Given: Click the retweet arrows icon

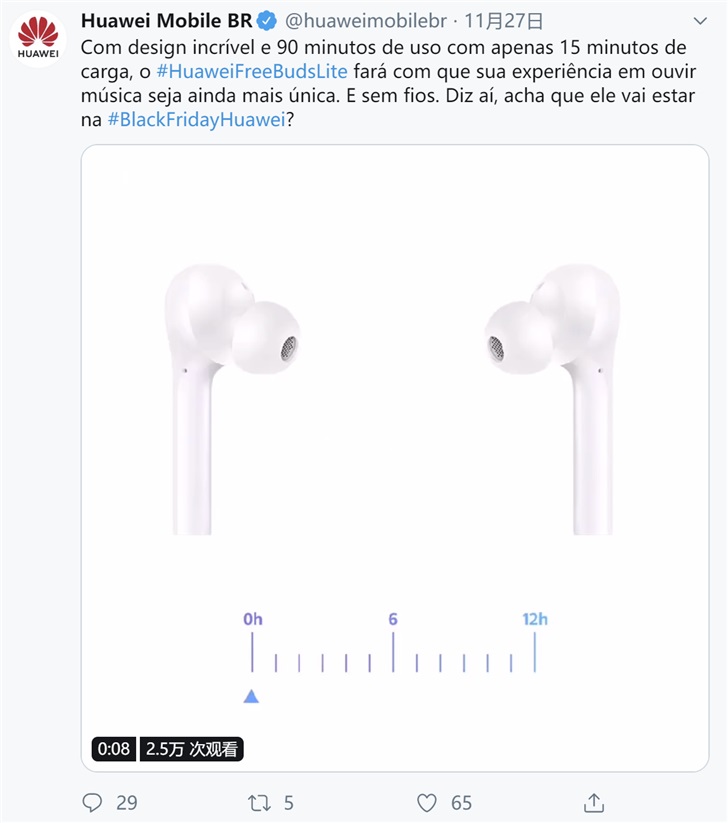Looking at the screenshot, I should (x=259, y=803).
